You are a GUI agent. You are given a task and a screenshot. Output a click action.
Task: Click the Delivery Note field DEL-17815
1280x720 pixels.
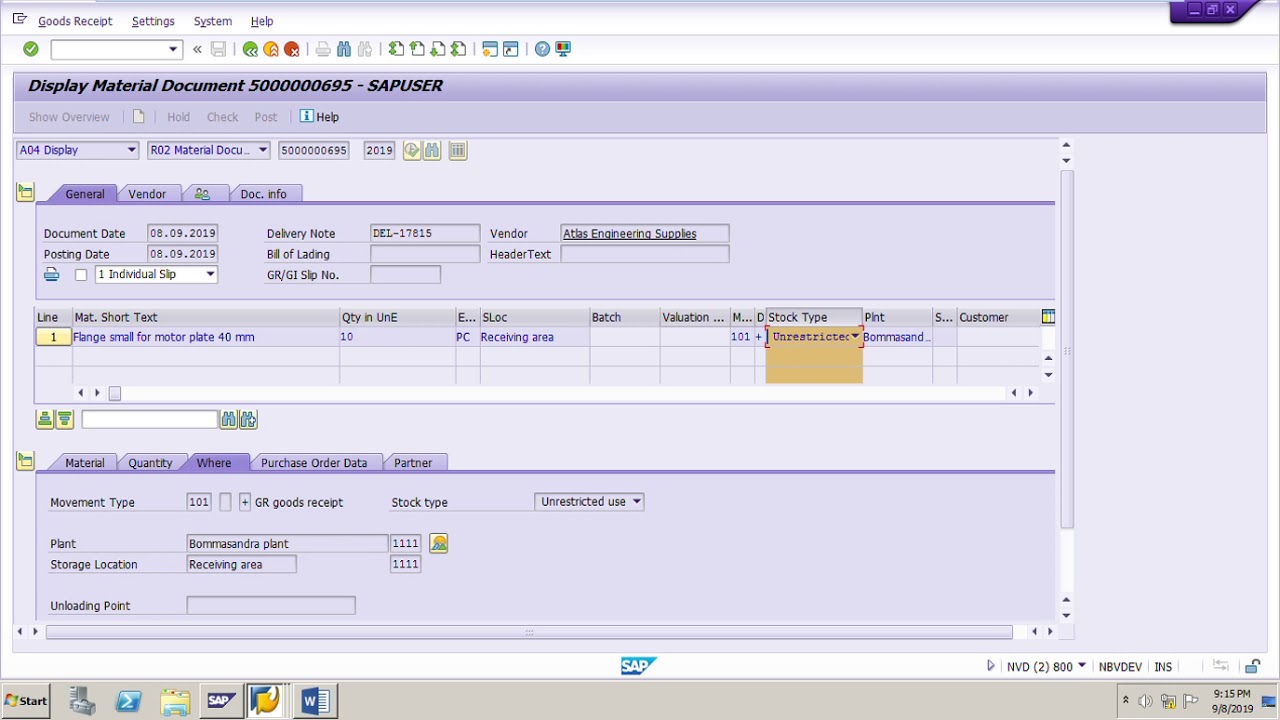(425, 234)
